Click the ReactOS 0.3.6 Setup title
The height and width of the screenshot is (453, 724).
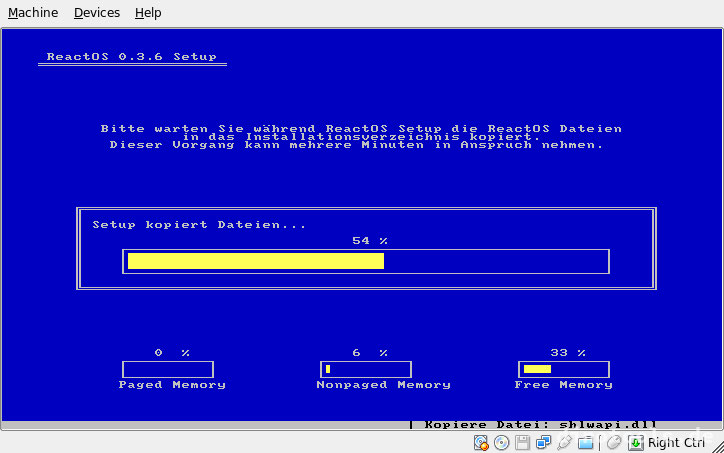point(132,57)
